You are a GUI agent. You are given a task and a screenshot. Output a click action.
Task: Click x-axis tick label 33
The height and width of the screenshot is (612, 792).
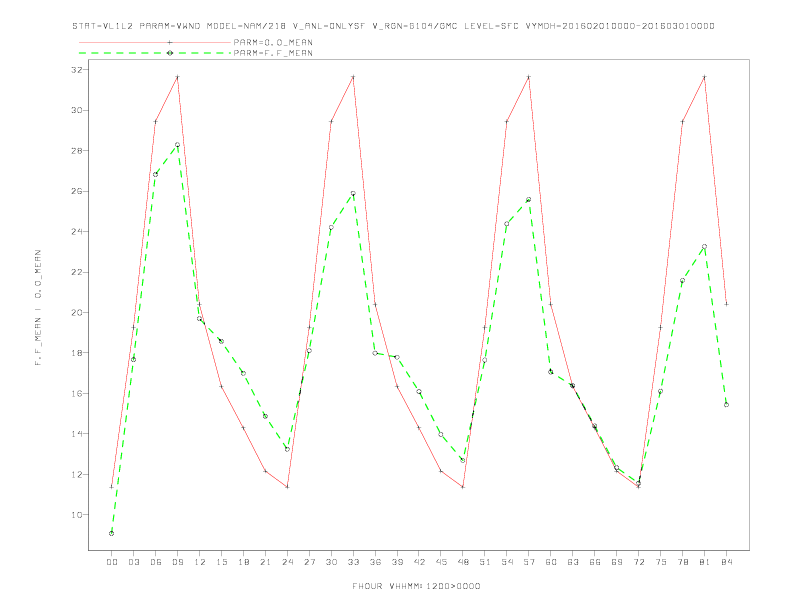point(353,562)
